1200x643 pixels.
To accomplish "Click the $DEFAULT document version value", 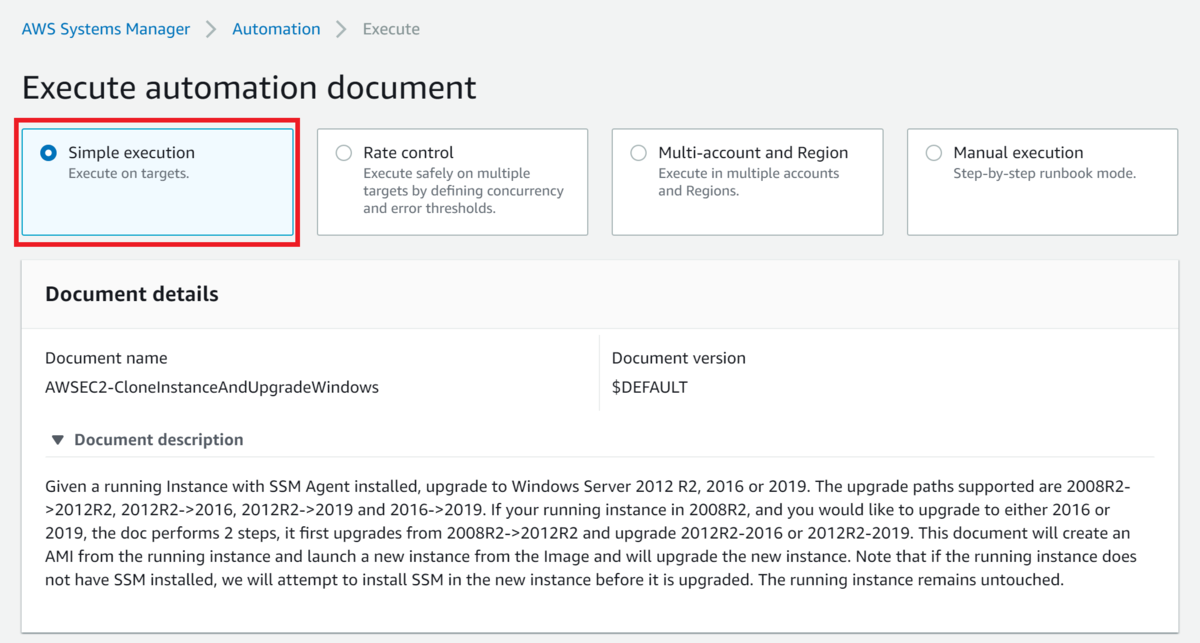I will pyautogui.click(x=649, y=387).
